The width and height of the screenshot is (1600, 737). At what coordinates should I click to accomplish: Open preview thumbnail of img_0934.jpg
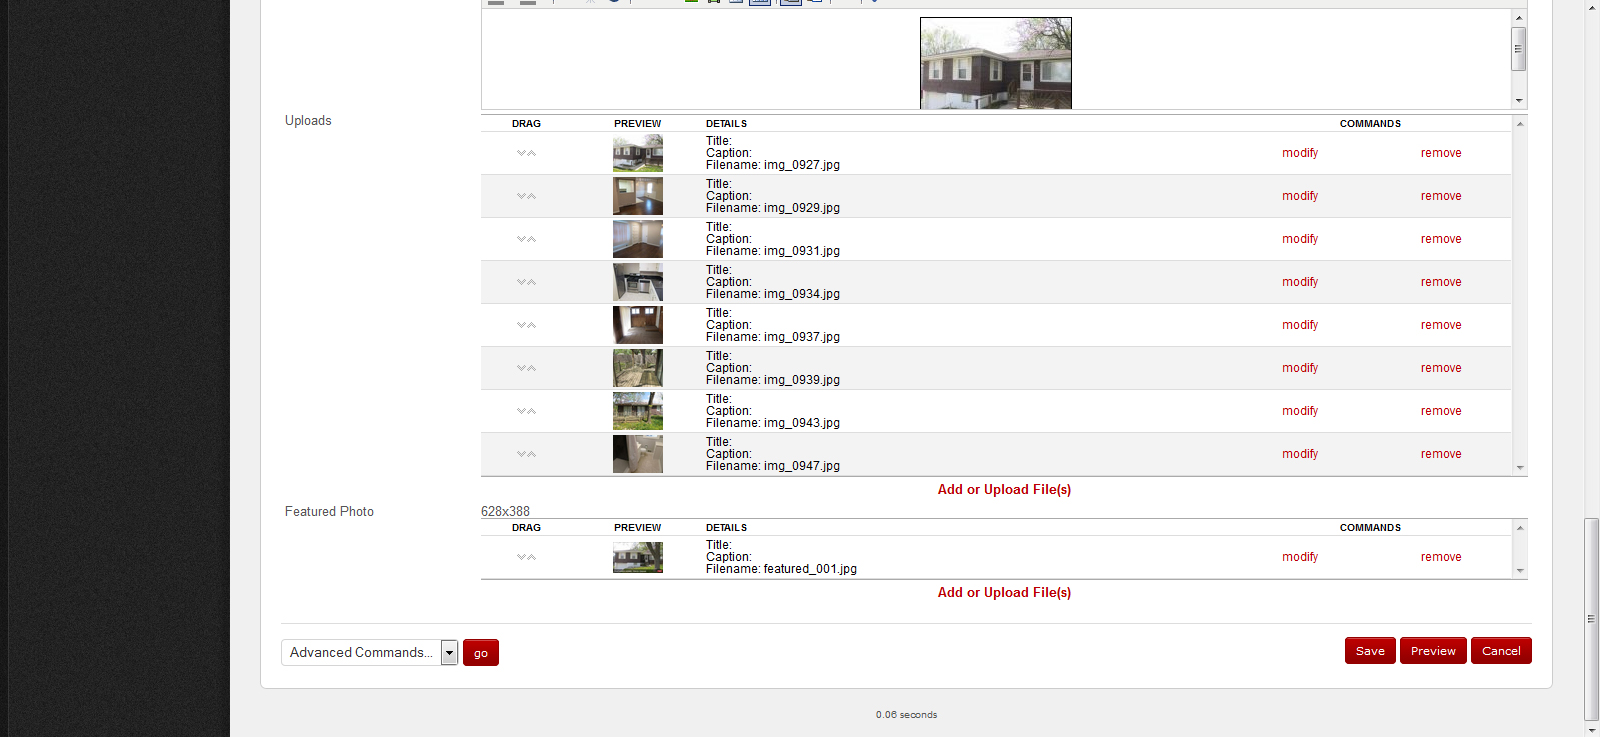[637, 282]
